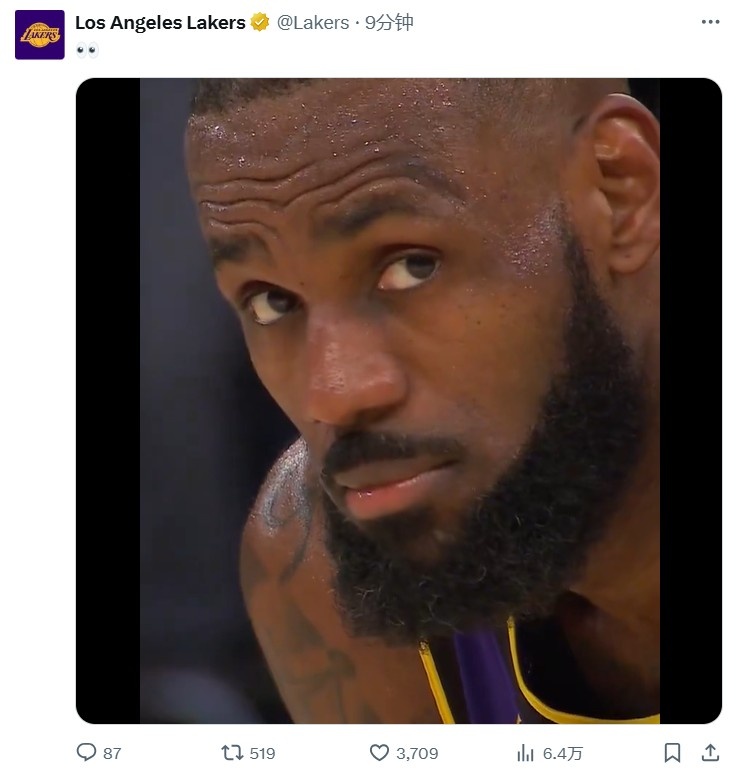Open the tweet via the 9分钟 timestamp
This screenshot has height=775, width=740.
tap(389, 22)
